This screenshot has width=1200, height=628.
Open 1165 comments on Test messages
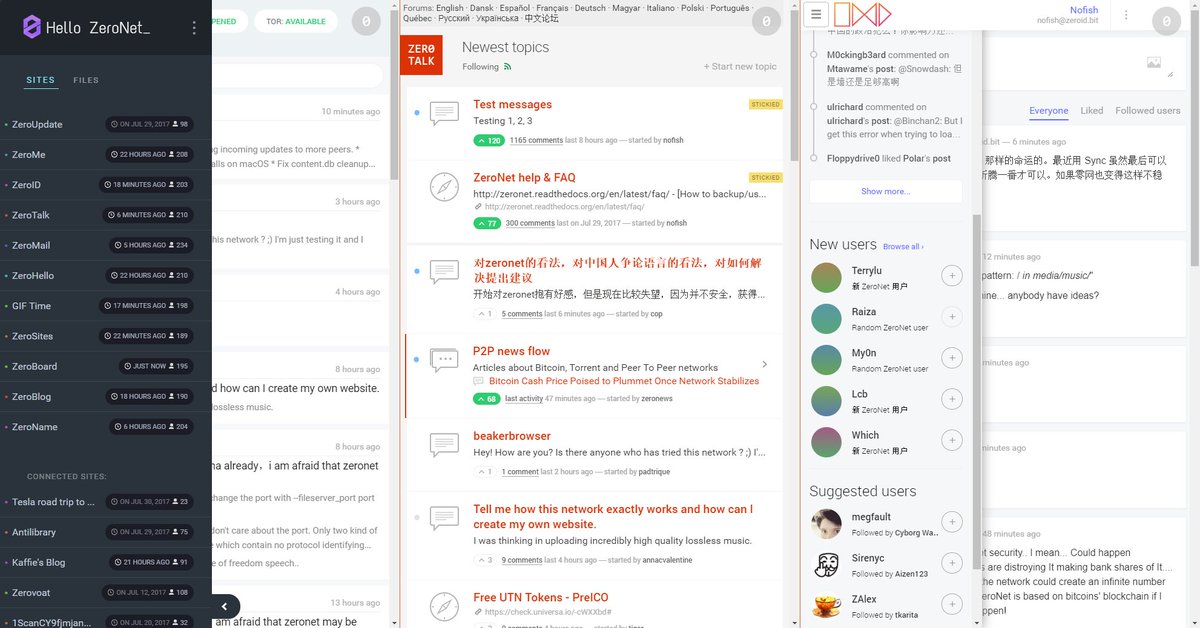tap(536, 141)
